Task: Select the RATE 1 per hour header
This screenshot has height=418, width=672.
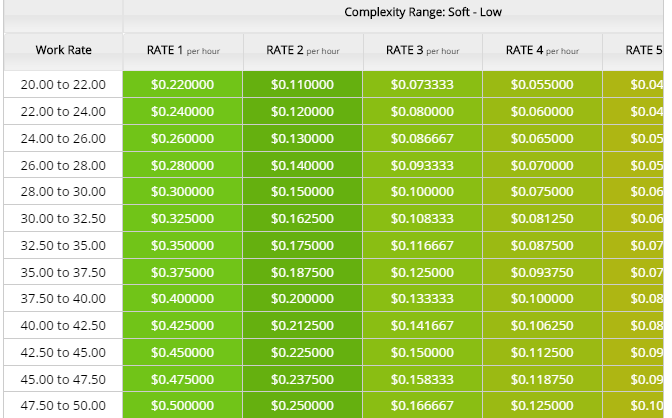Action: click(183, 51)
